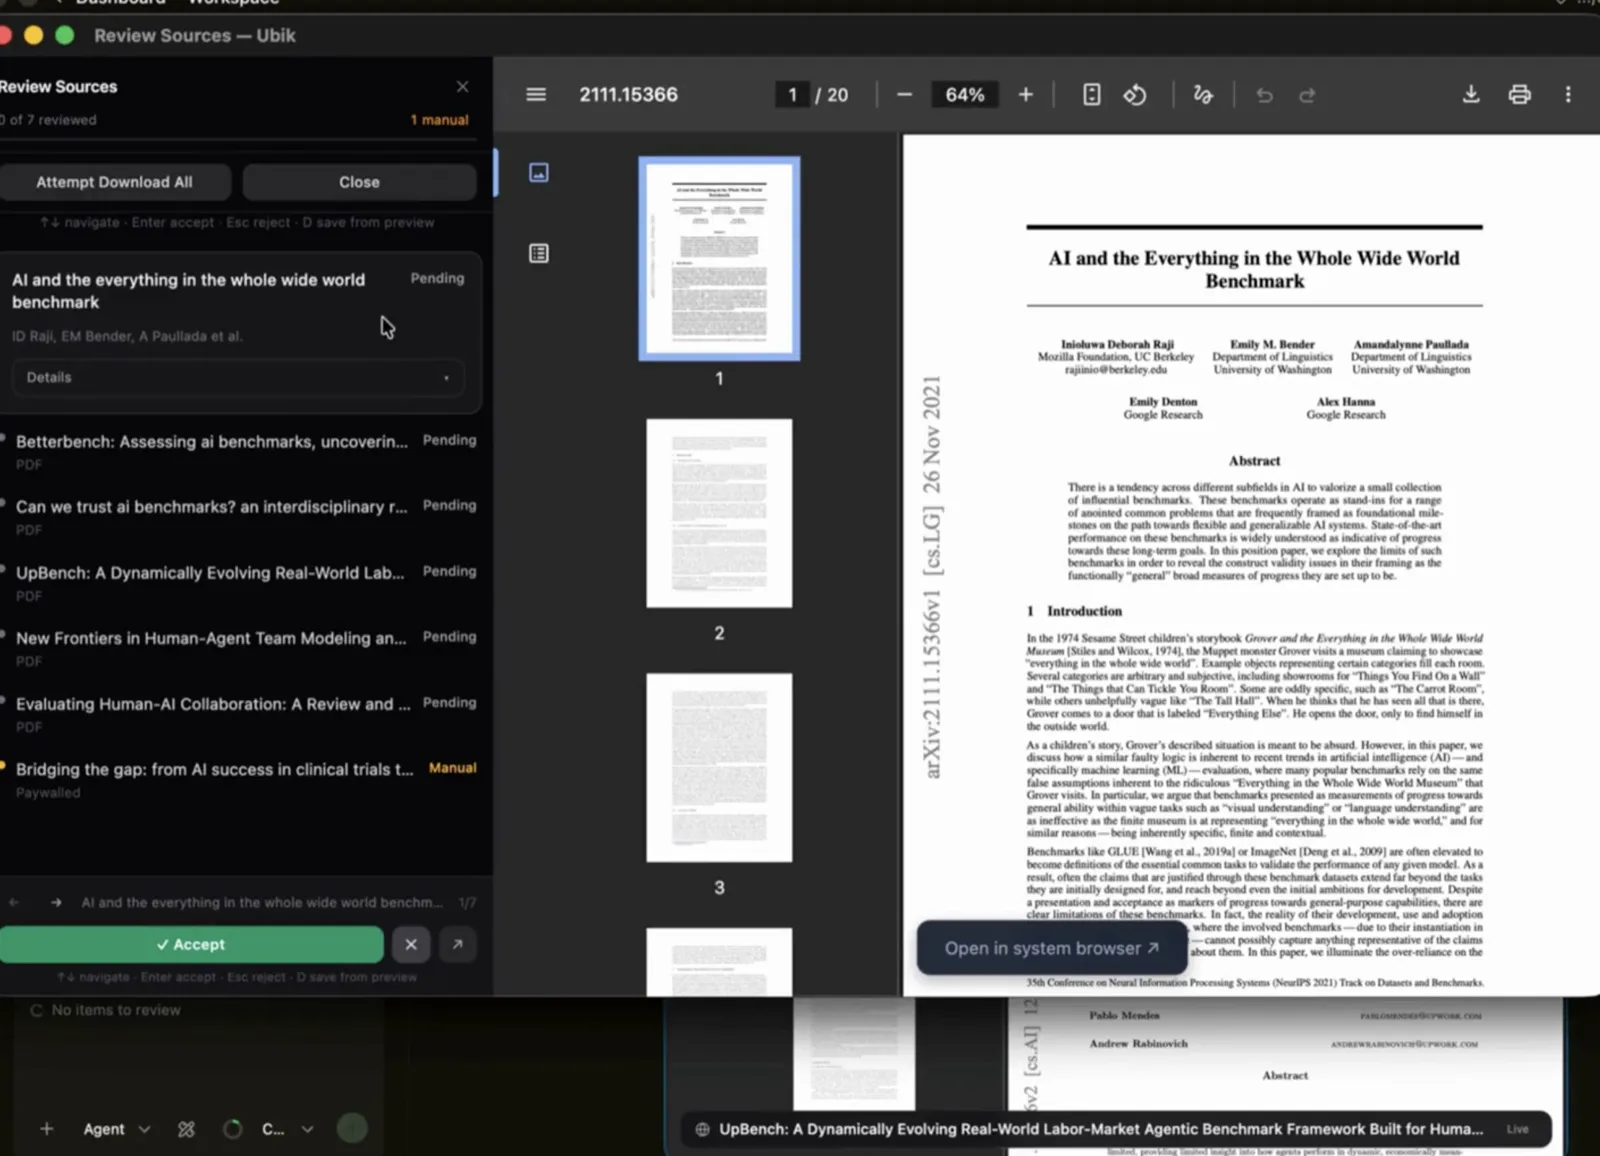
Task: Click UpBench live preview bar title
Action: (1101, 1129)
